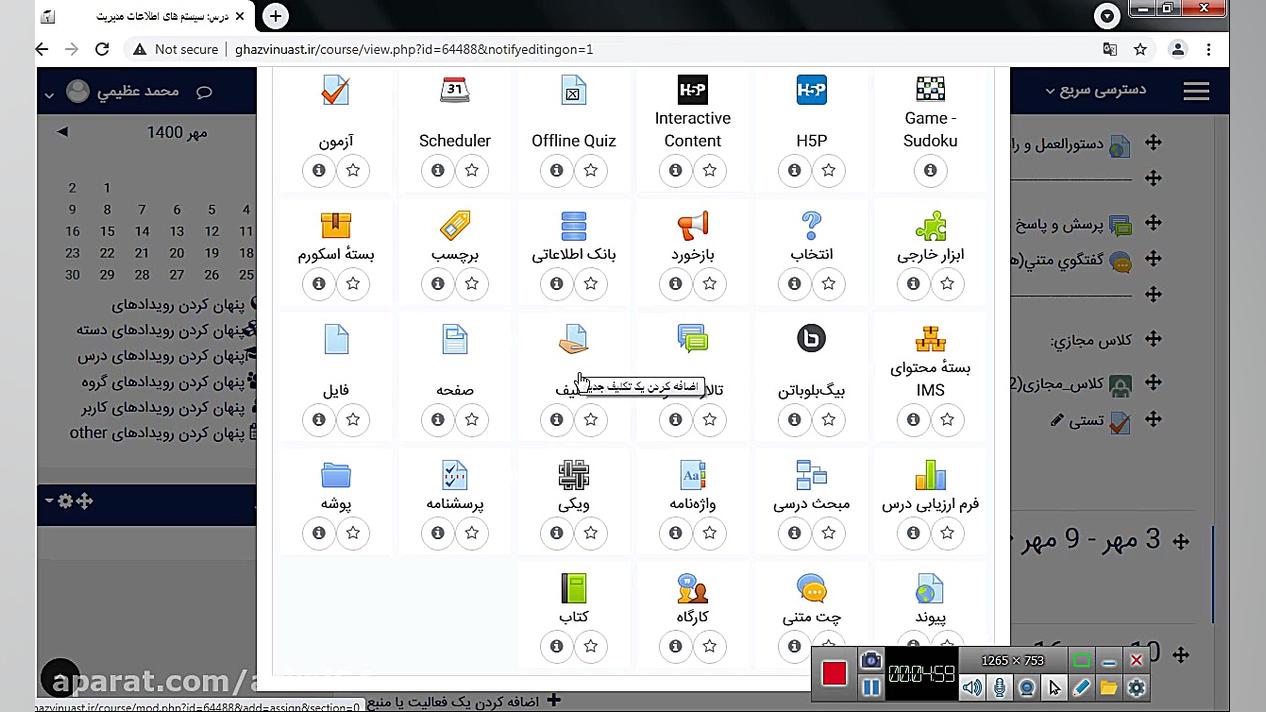Select the Game - Sudoku activity icon
1266x712 pixels.
click(930, 89)
